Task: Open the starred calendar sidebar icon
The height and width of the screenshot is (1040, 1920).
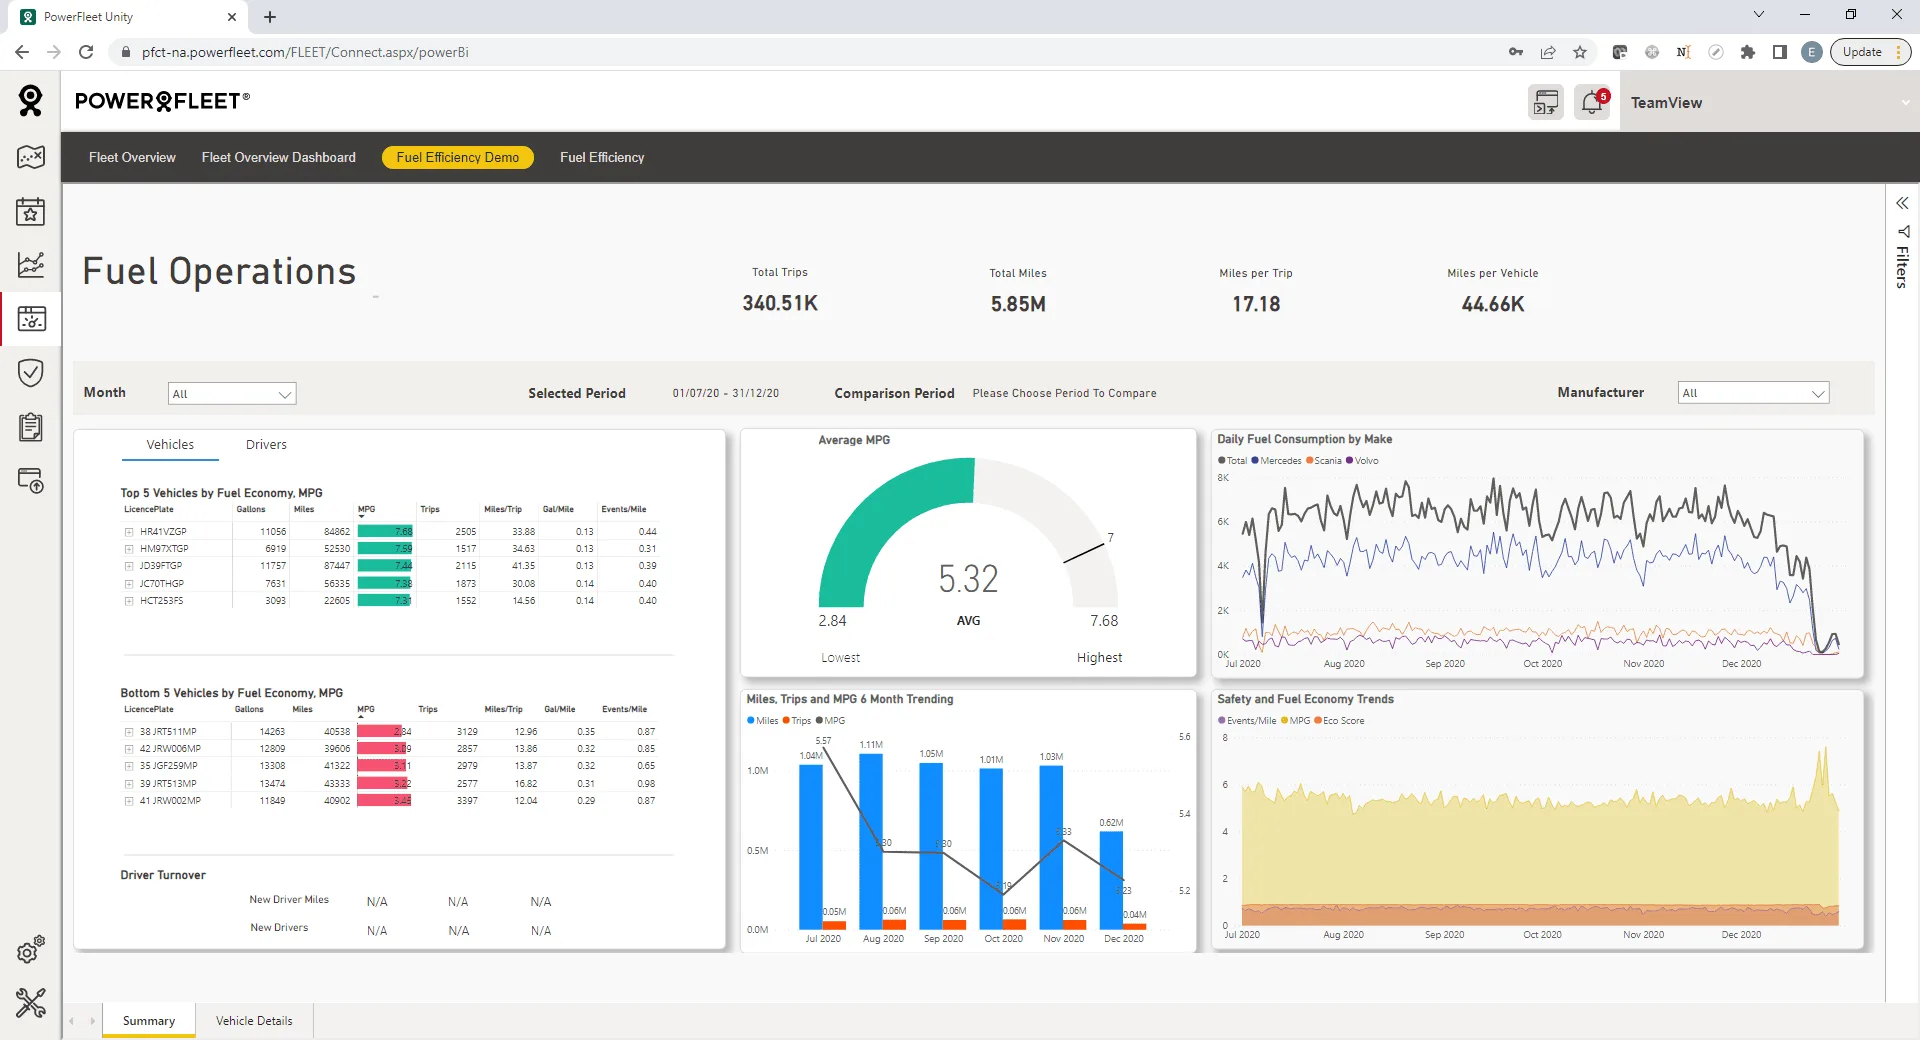Action: [31, 211]
